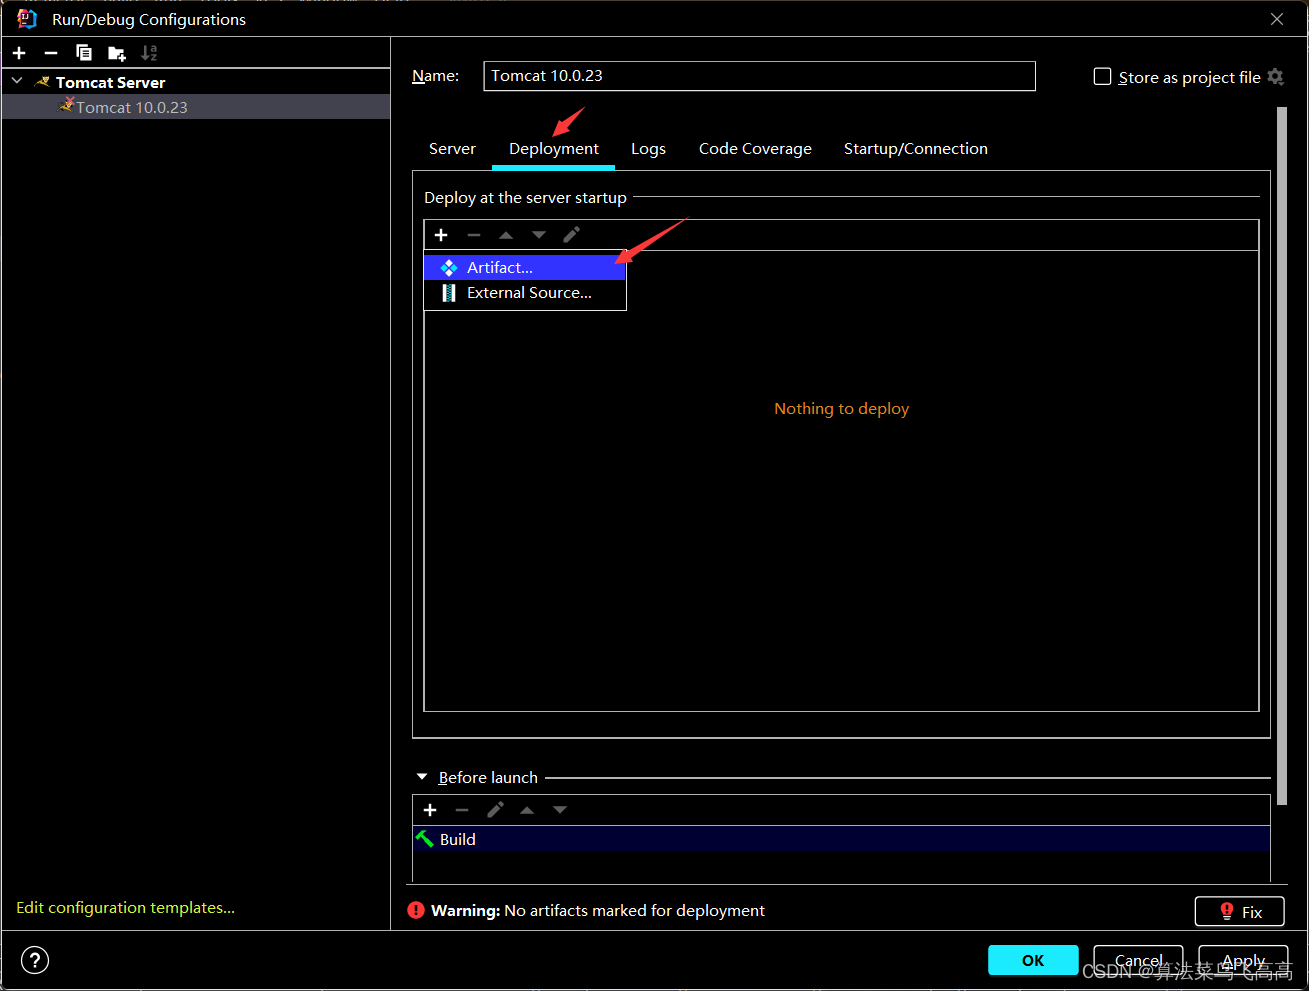Collapse the Before launch section
The height and width of the screenshot is (991, 1309).
(x=422, y=777)
